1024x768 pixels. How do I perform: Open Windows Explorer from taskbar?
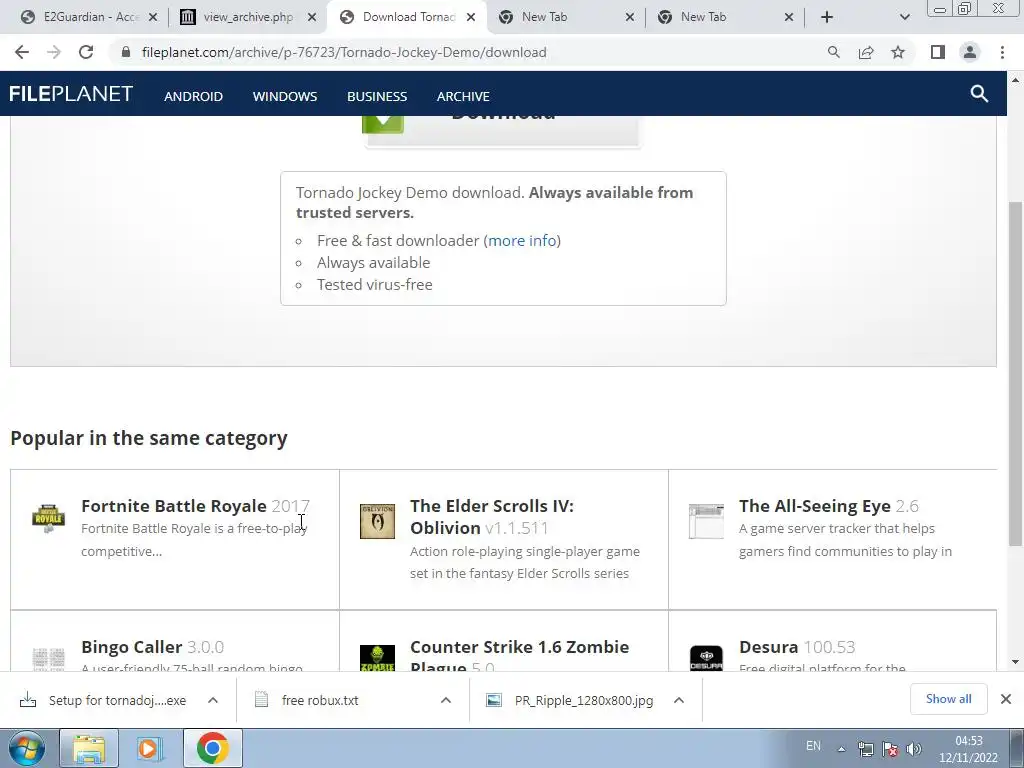[89, 748]
